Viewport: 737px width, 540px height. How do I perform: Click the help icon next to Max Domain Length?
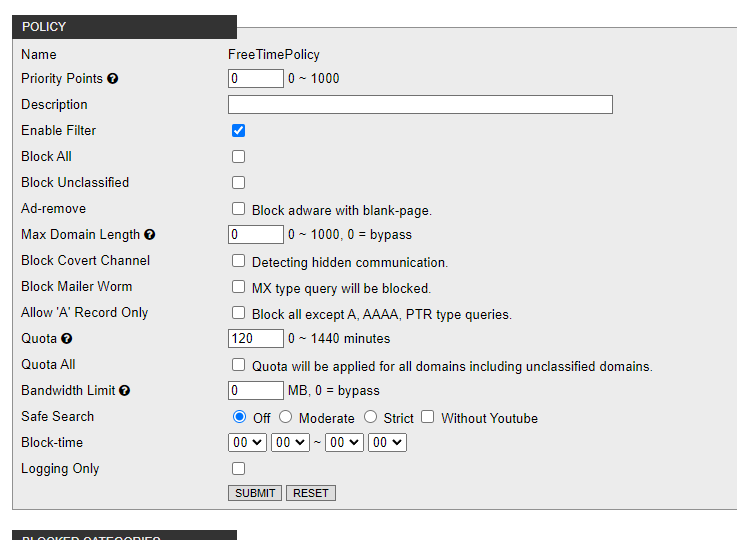click(150, 235)
